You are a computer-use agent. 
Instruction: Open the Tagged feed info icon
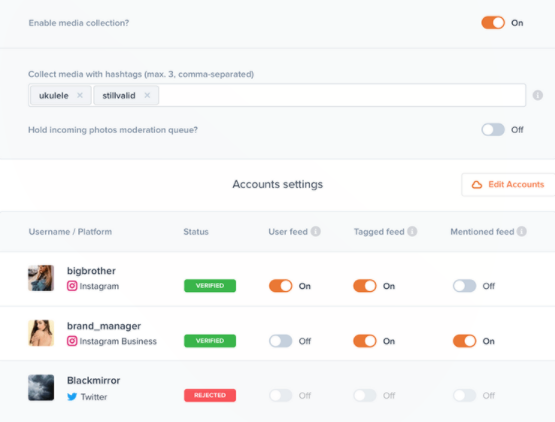point(412,231)
